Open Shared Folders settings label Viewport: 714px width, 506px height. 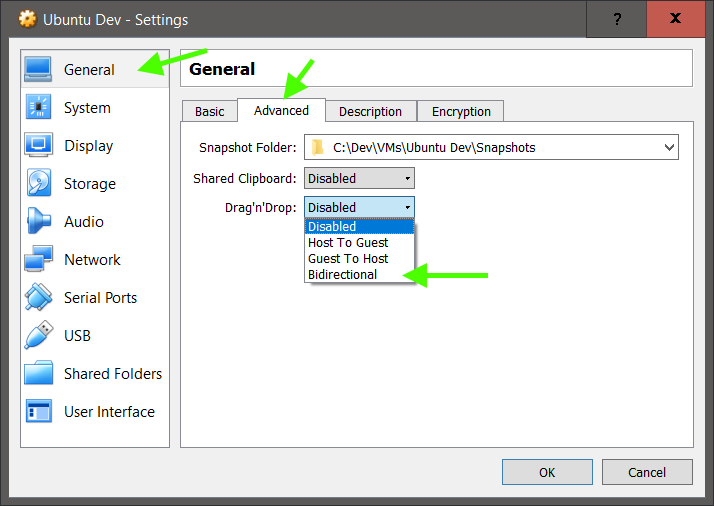point(112,373)
